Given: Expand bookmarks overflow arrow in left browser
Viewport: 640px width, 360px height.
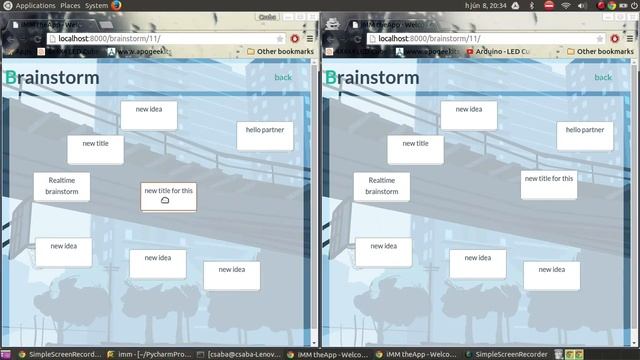Looking at the screenshot, I should coord(238,52).
